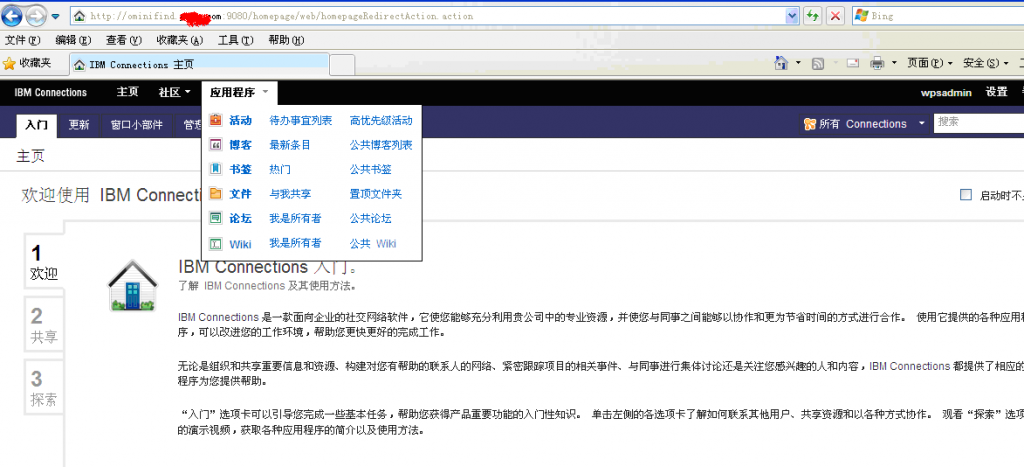
Task: Click the 论坛 forum icon
Action: pos(215,218)
